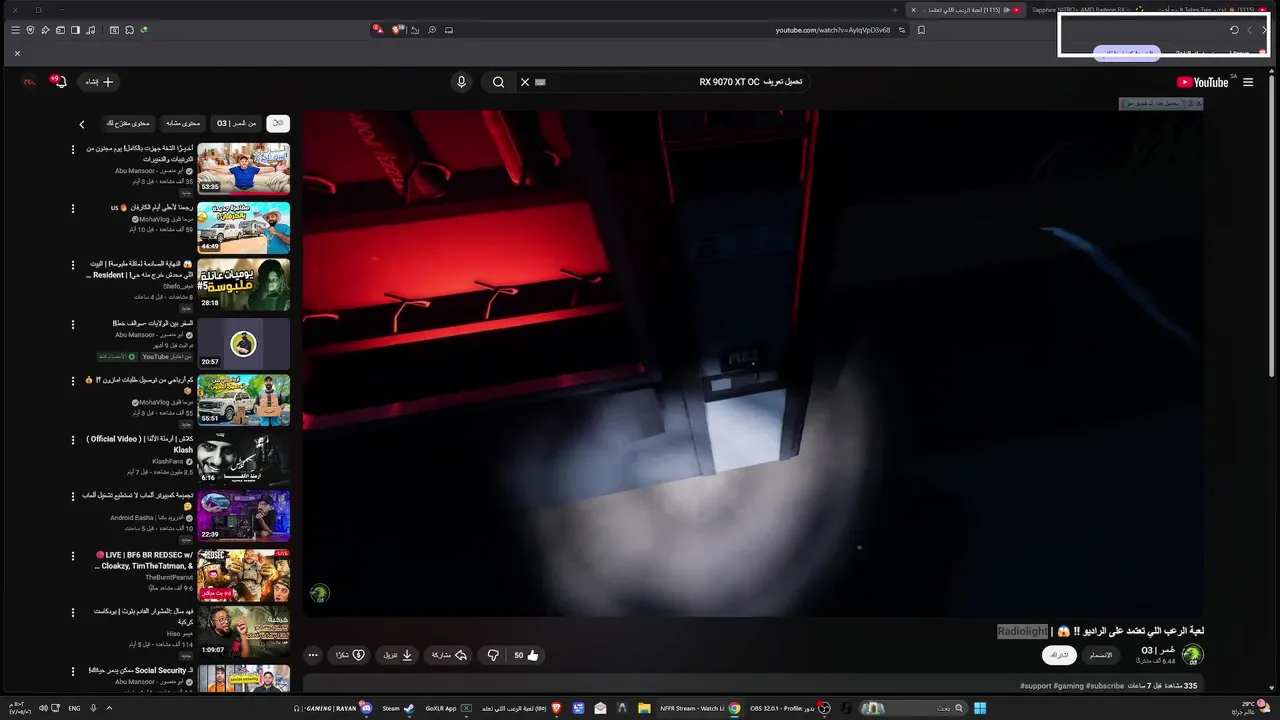Subscribe to the channel (اشتراك)
The image size is (1280, 720).
[x=1059, y=655]
